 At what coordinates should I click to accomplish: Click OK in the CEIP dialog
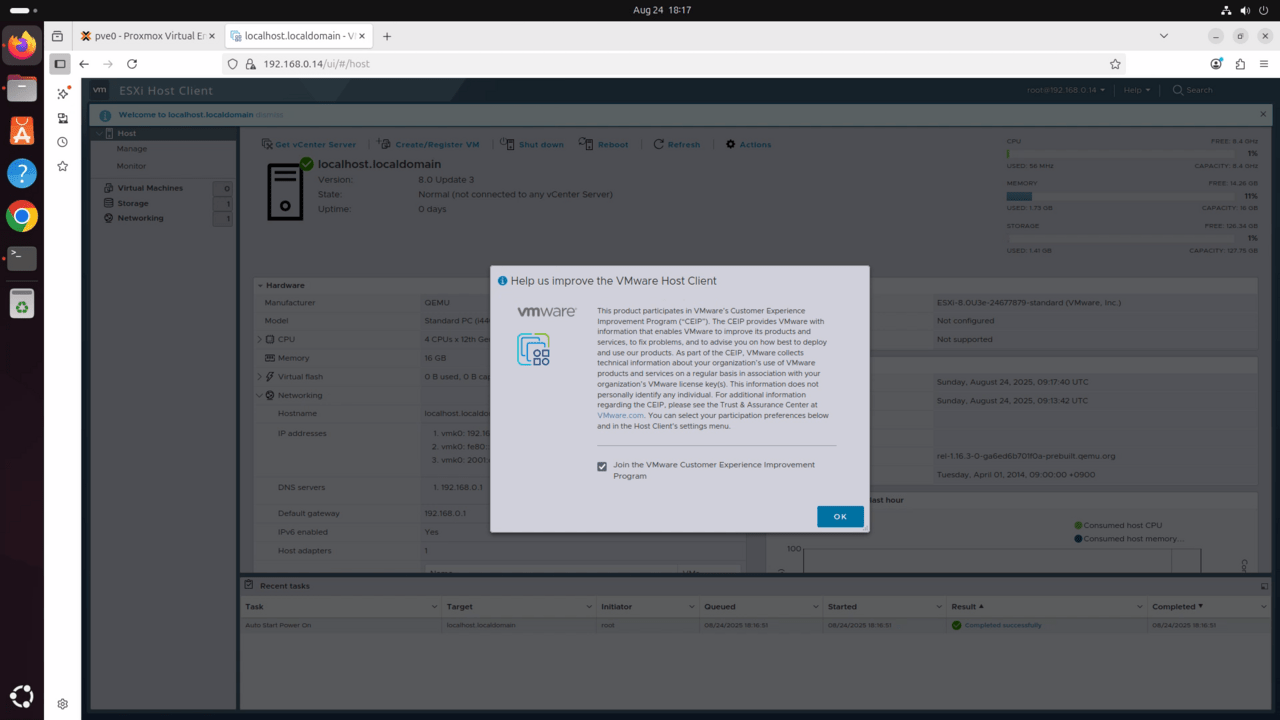coord(840,516)
